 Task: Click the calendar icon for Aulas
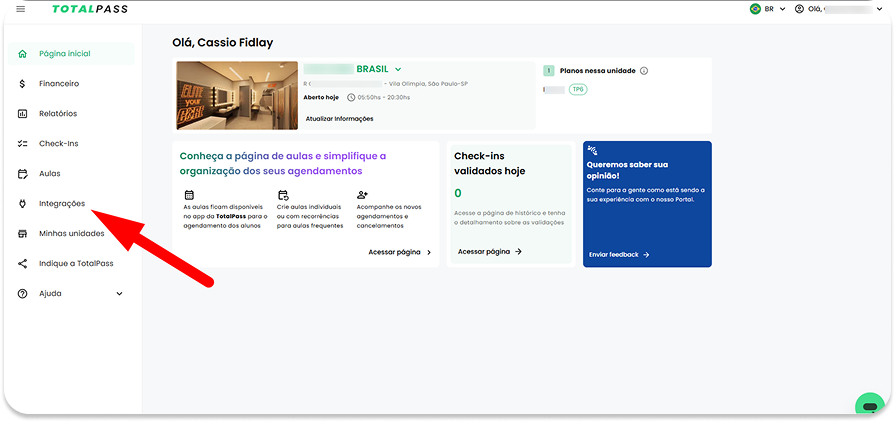[22, 174]
